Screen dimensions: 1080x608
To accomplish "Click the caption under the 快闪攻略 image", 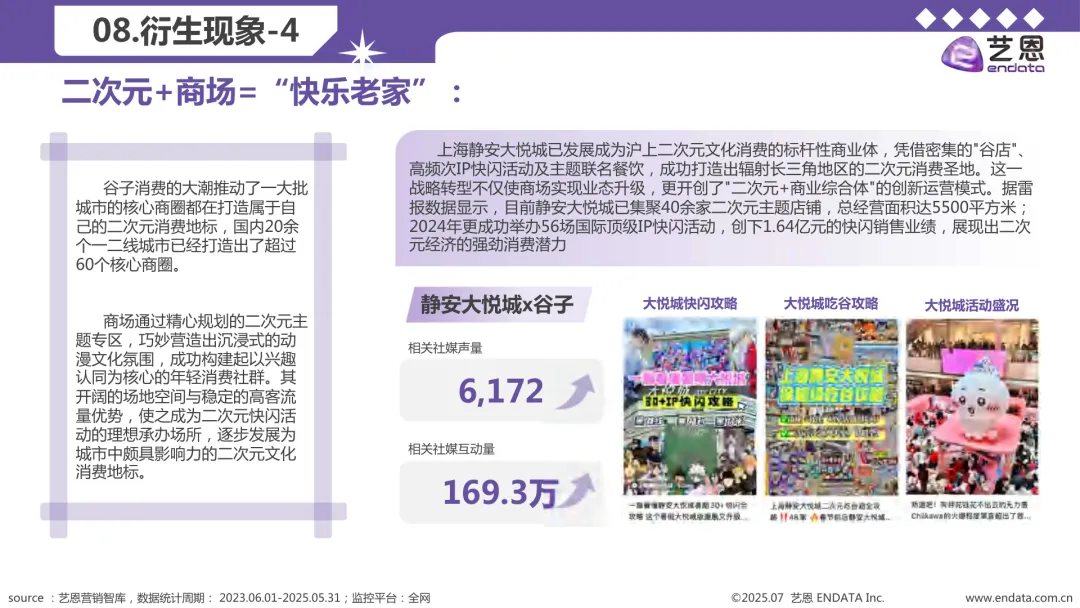I will pyautogui.click(x=688, y=510).
